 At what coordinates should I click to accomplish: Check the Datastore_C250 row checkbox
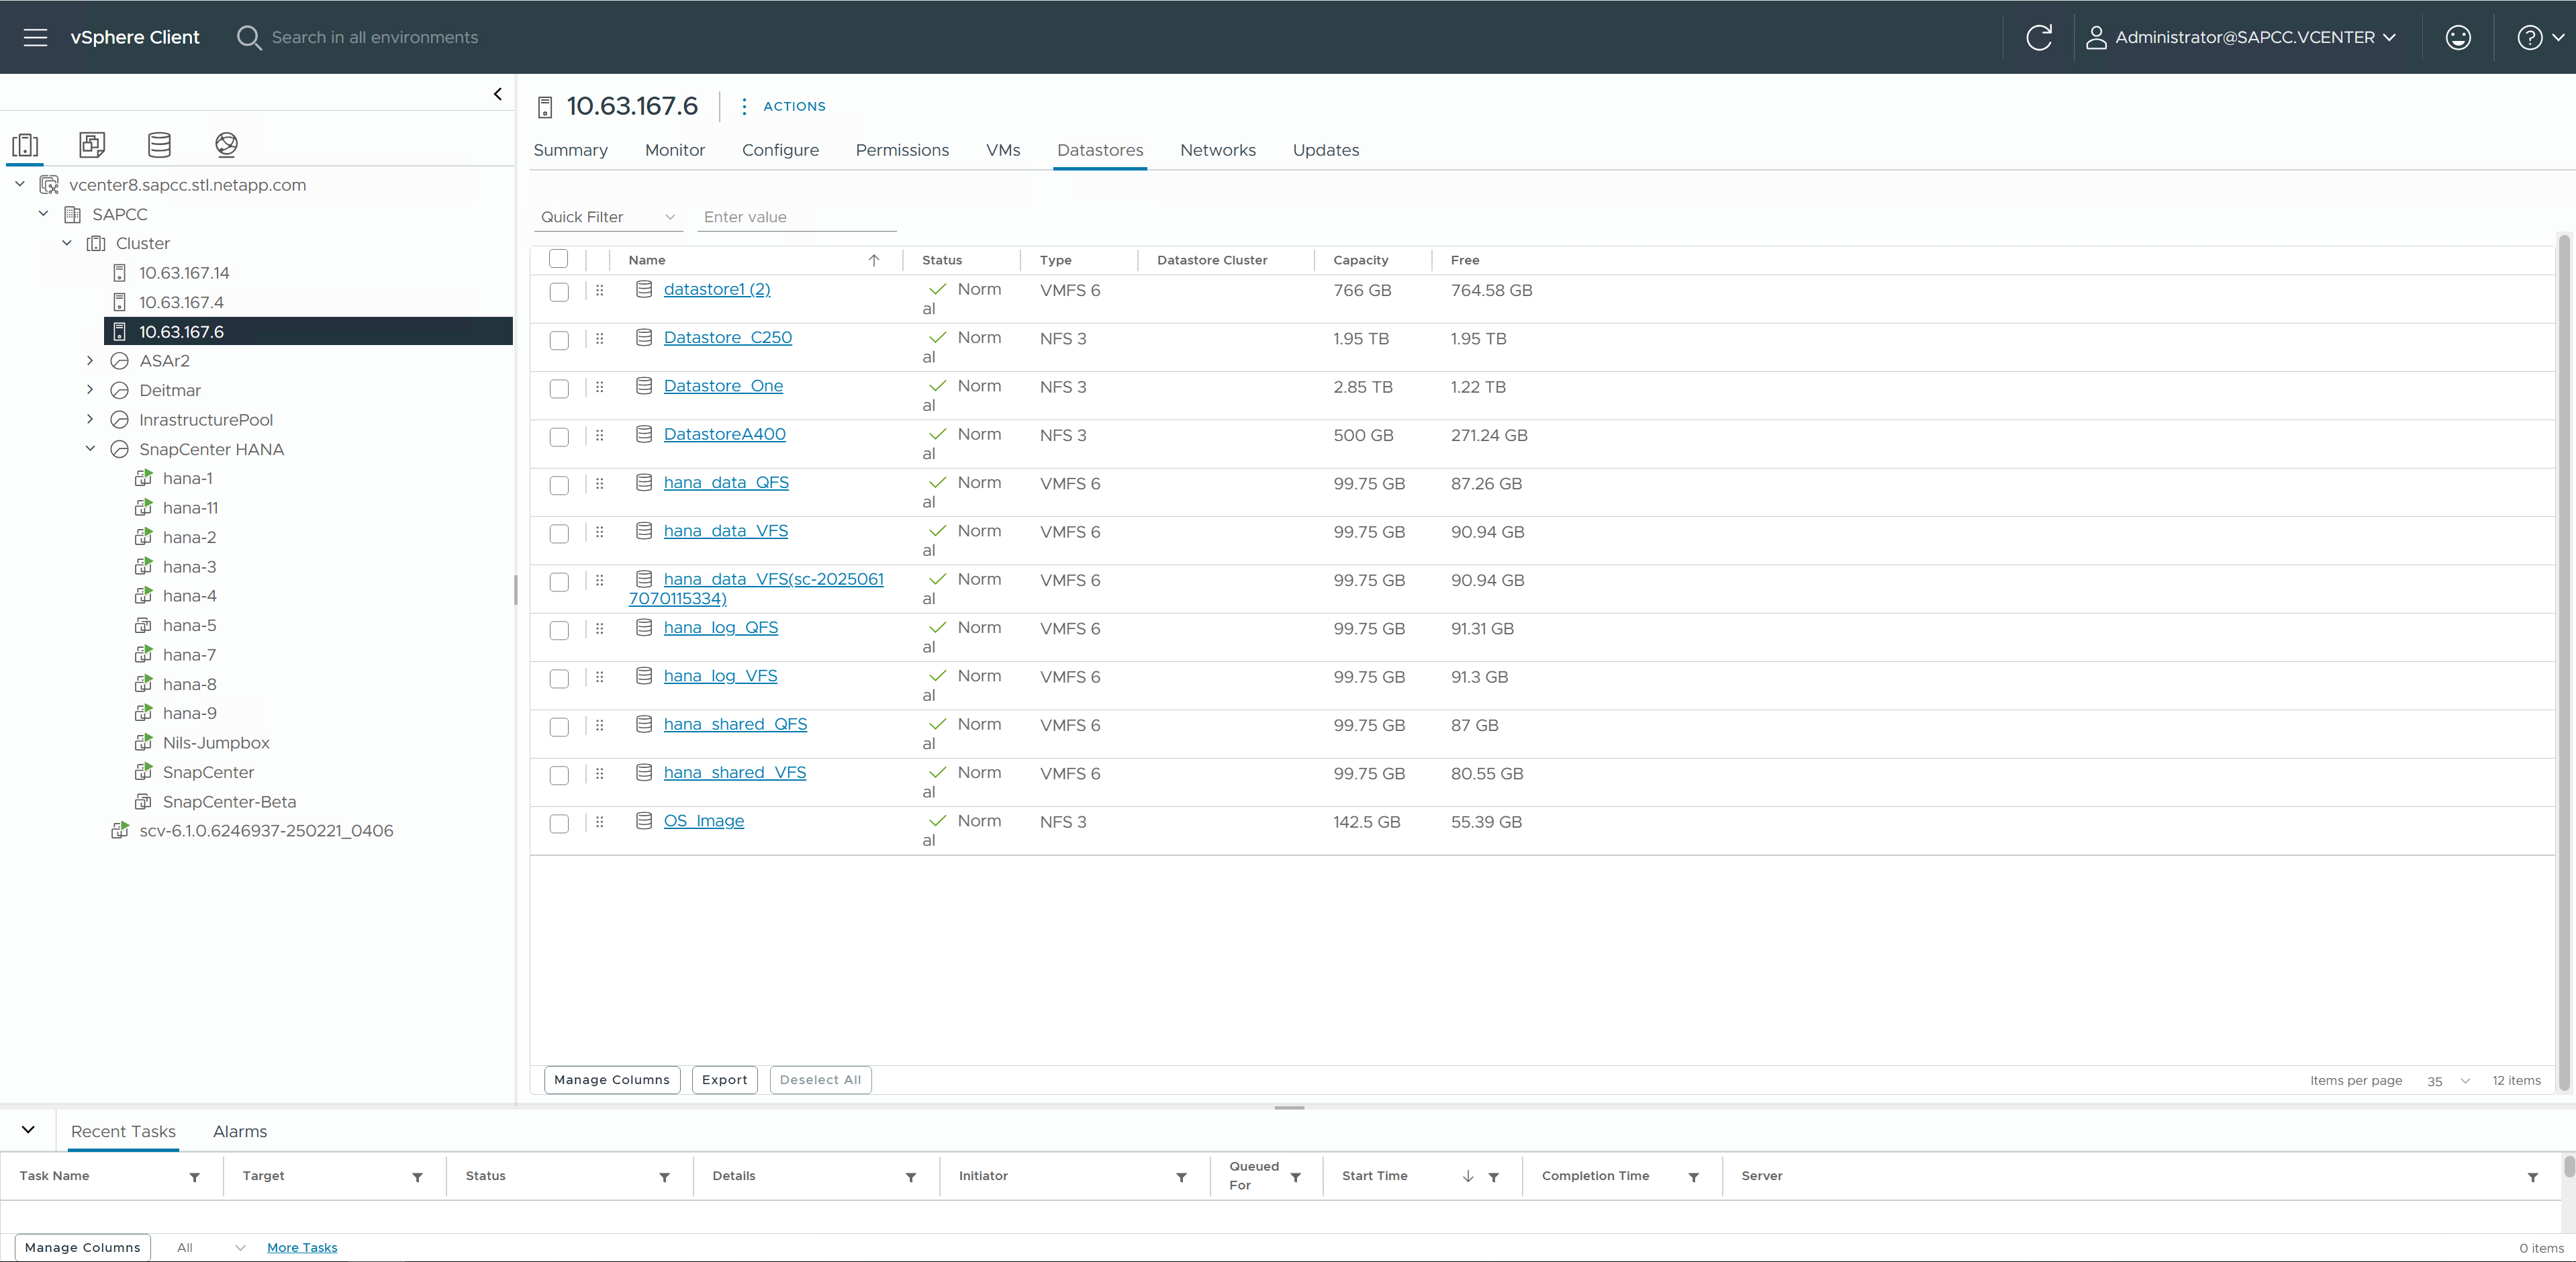[559, 340]
